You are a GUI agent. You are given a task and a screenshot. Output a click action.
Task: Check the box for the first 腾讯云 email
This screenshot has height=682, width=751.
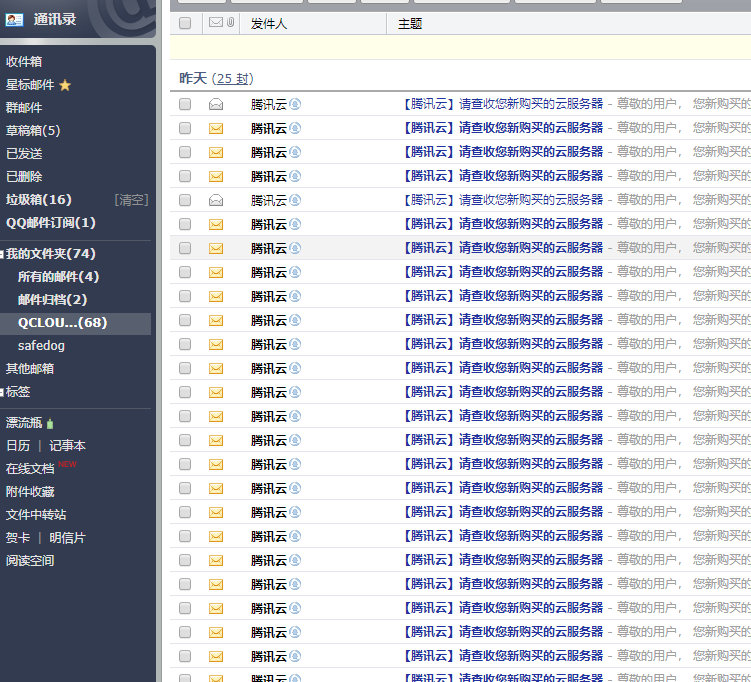tap(185, 104)
